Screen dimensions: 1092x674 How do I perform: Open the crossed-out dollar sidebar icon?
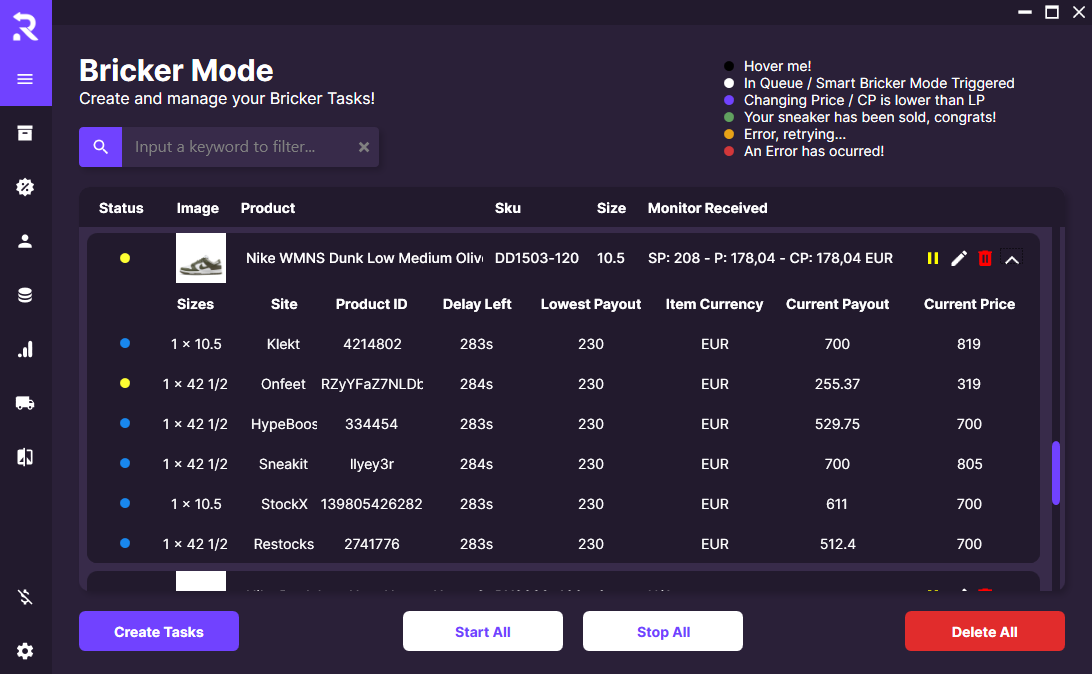point(25,597)
